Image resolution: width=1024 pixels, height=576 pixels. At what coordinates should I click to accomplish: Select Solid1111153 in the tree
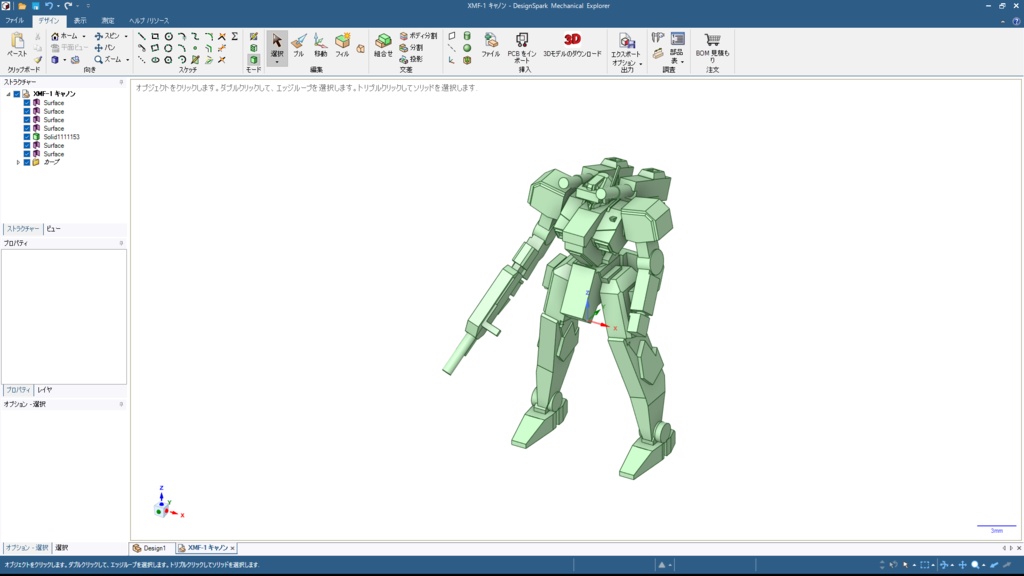[x=61, y=136]
